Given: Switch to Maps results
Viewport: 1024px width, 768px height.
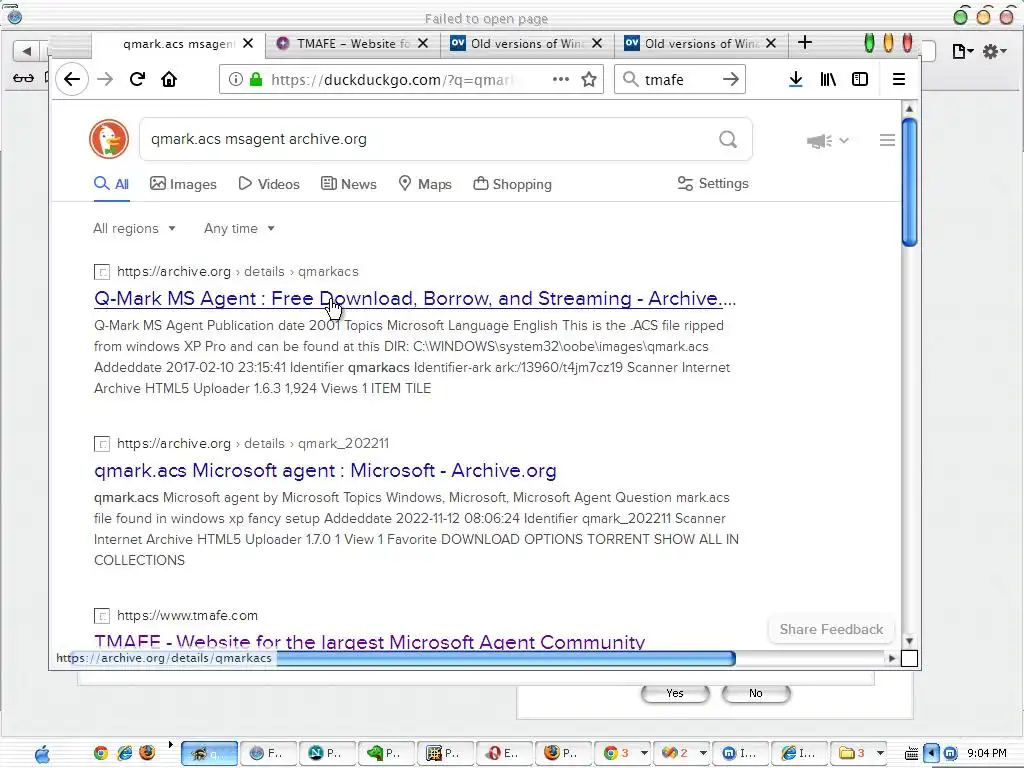Looking at the screenshot, I should pyautogui.click(x=425, y=184).
